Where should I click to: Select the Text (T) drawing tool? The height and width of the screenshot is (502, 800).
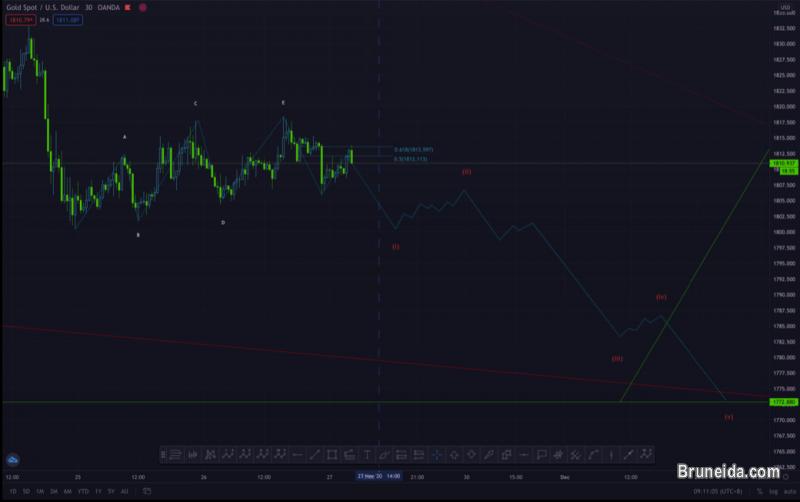pos(367,455)
